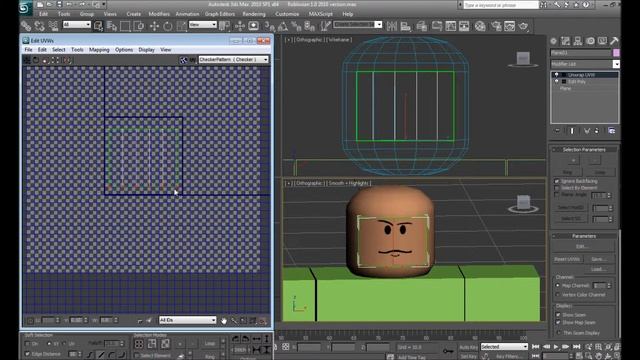Image resolution: width=640 pixels, height=360 pixels.
Task: Toggle Show Map checker icon in Edit UVWs
Action: 184,60
